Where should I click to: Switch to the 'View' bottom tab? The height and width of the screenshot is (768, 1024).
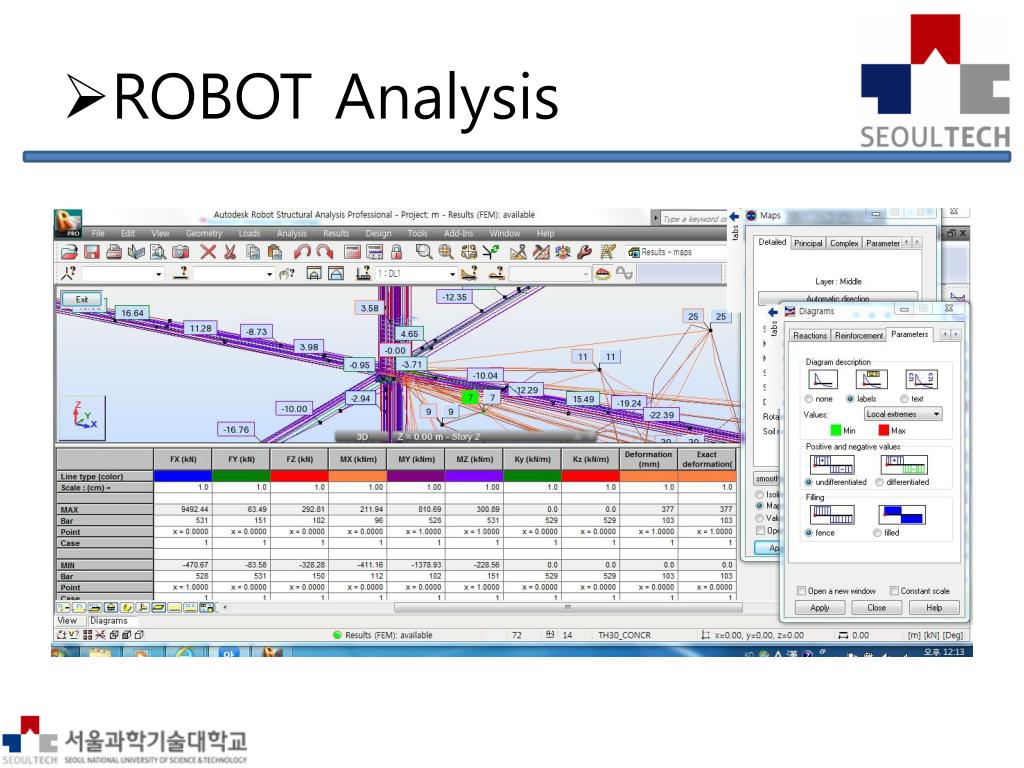coord(67,620)
